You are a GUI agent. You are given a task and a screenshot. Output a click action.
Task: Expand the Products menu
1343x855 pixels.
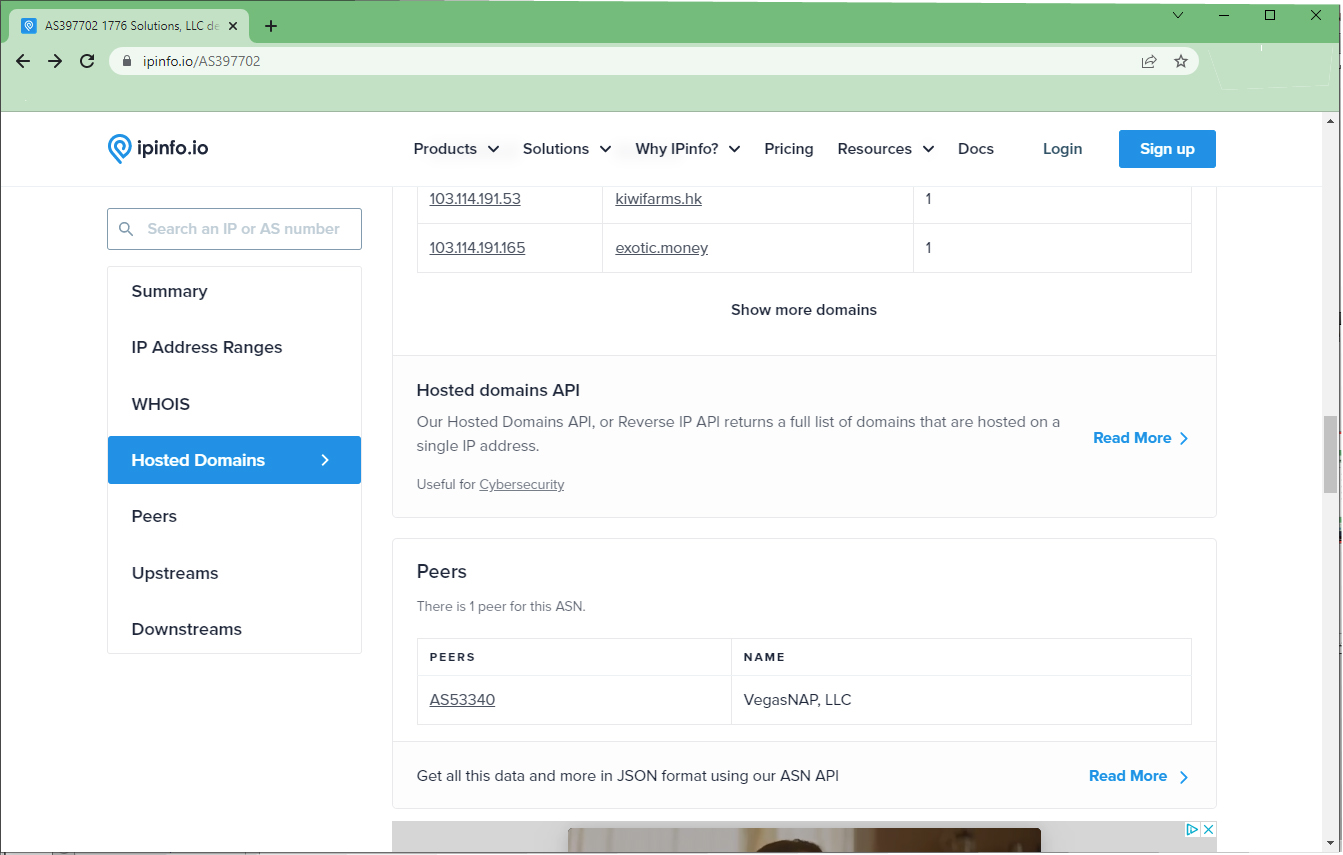tap(456, 149)
